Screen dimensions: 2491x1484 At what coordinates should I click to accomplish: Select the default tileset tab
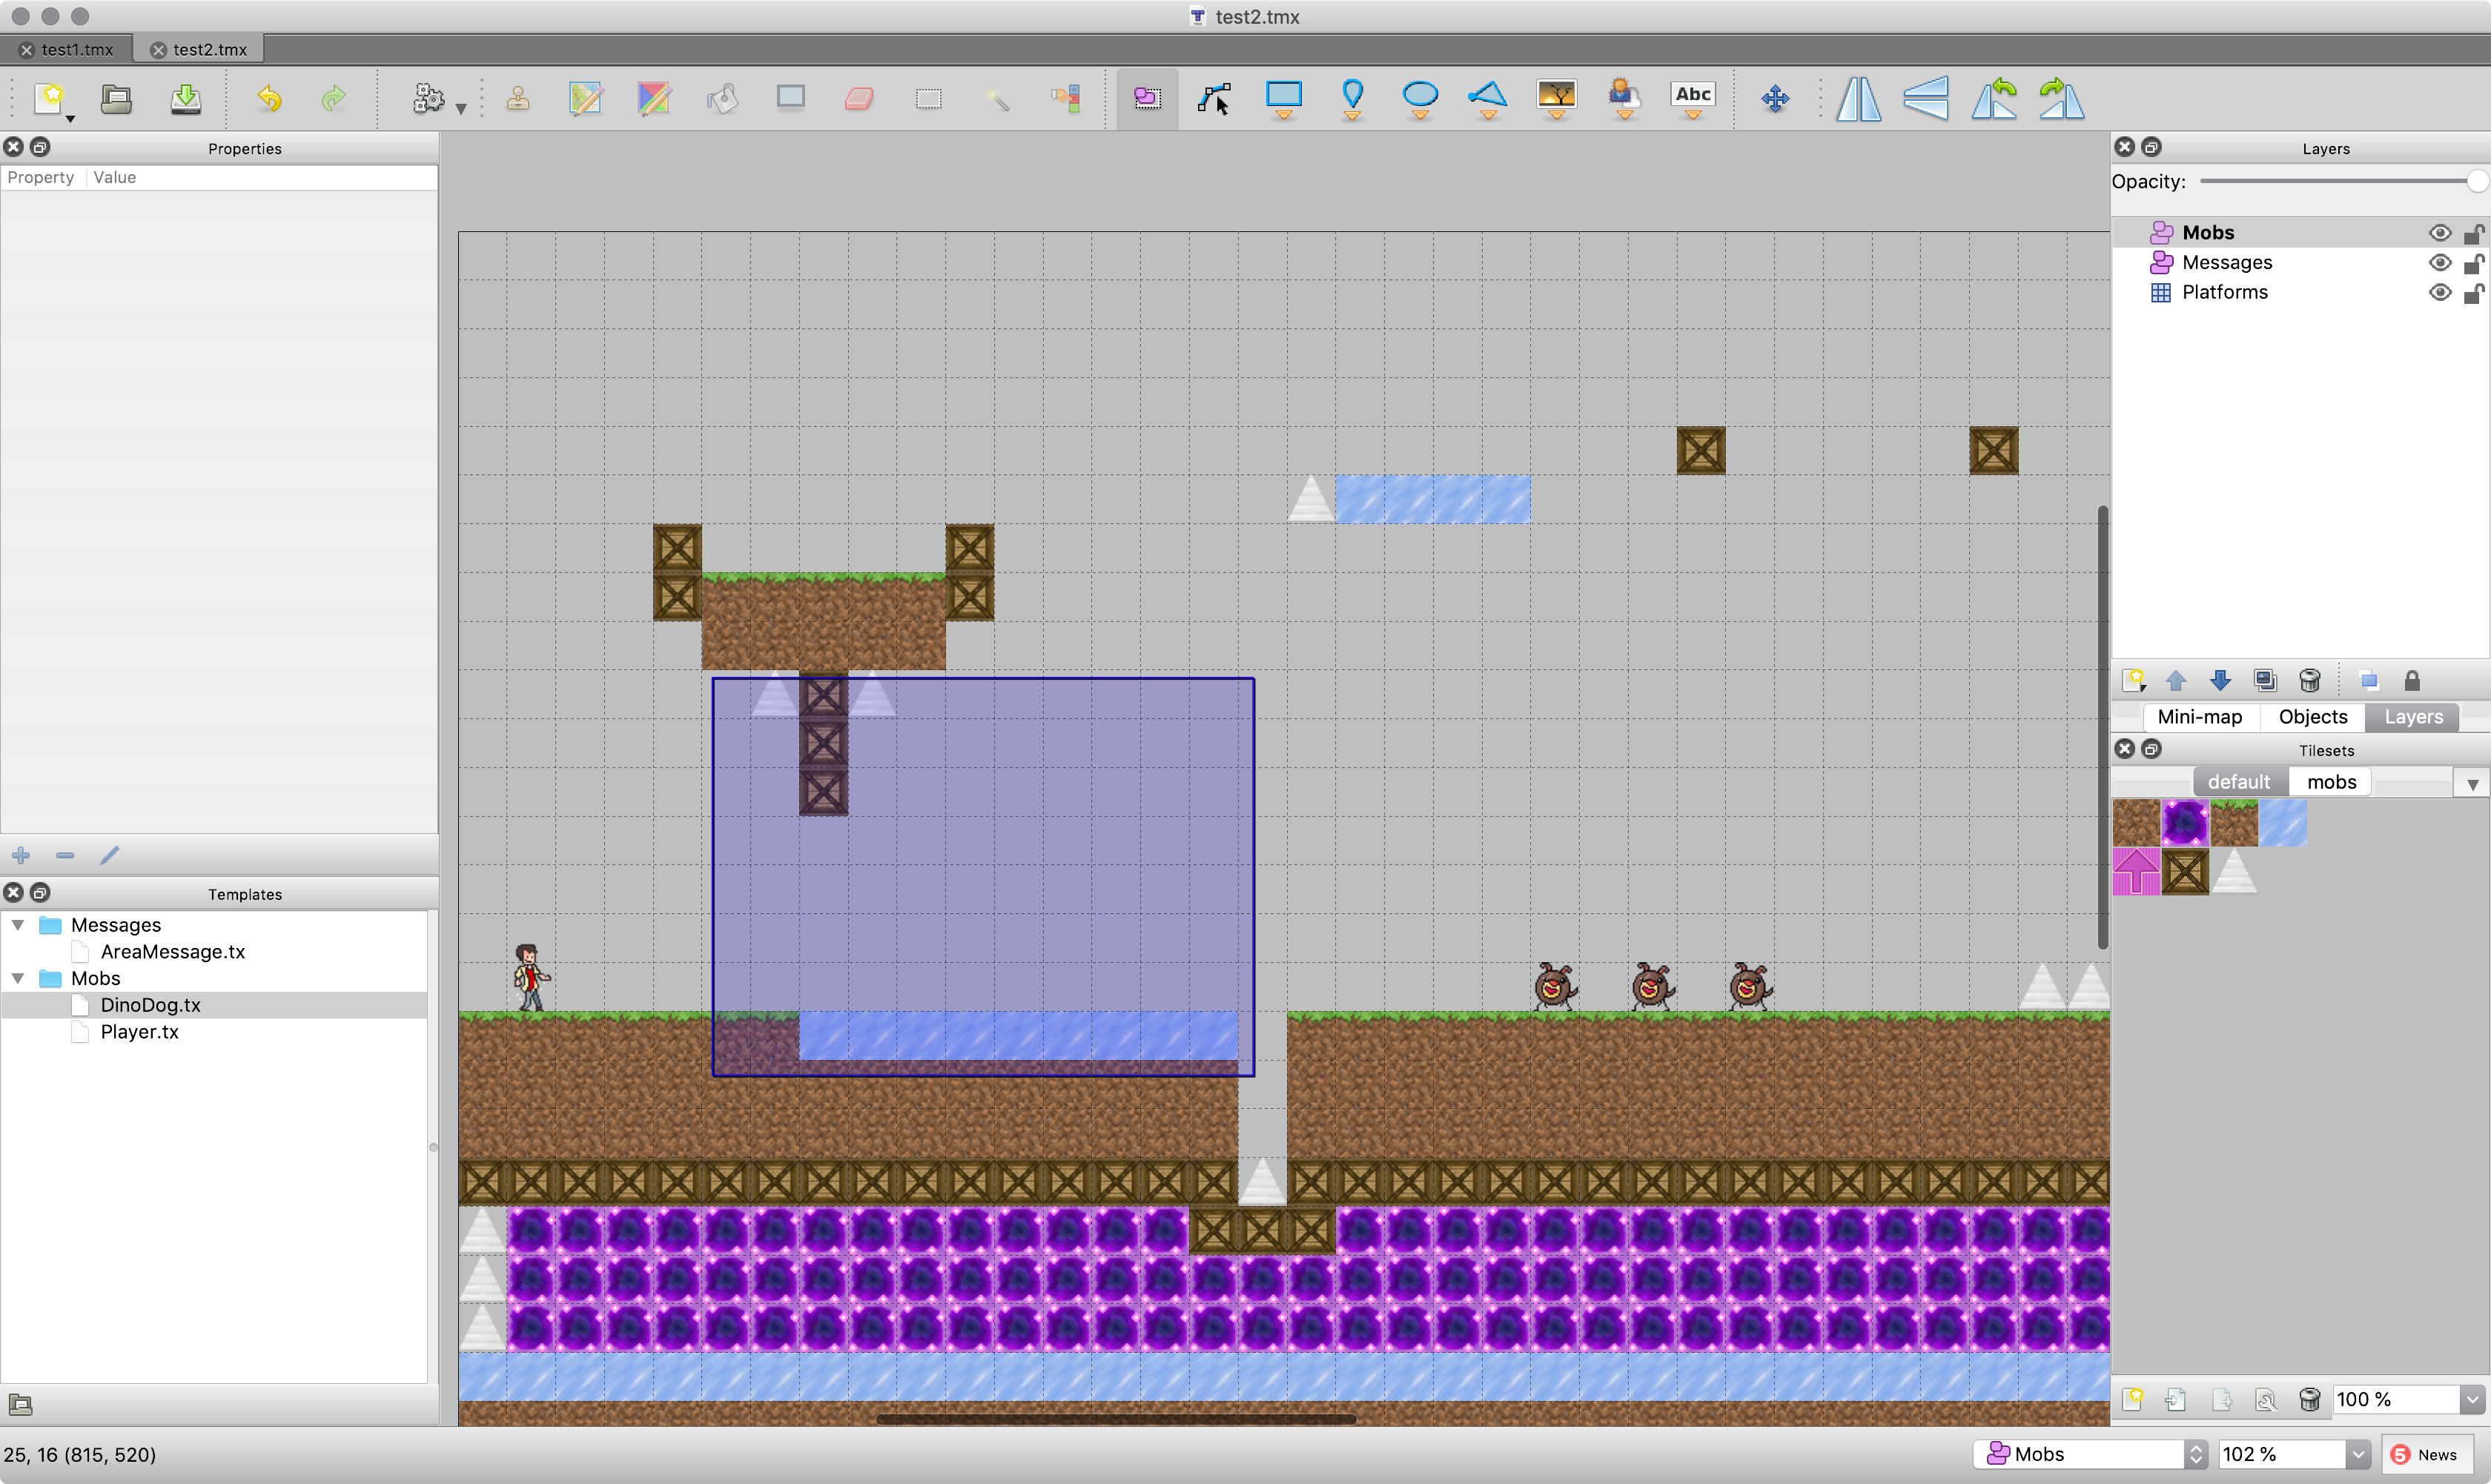(x=2238, y=782)
